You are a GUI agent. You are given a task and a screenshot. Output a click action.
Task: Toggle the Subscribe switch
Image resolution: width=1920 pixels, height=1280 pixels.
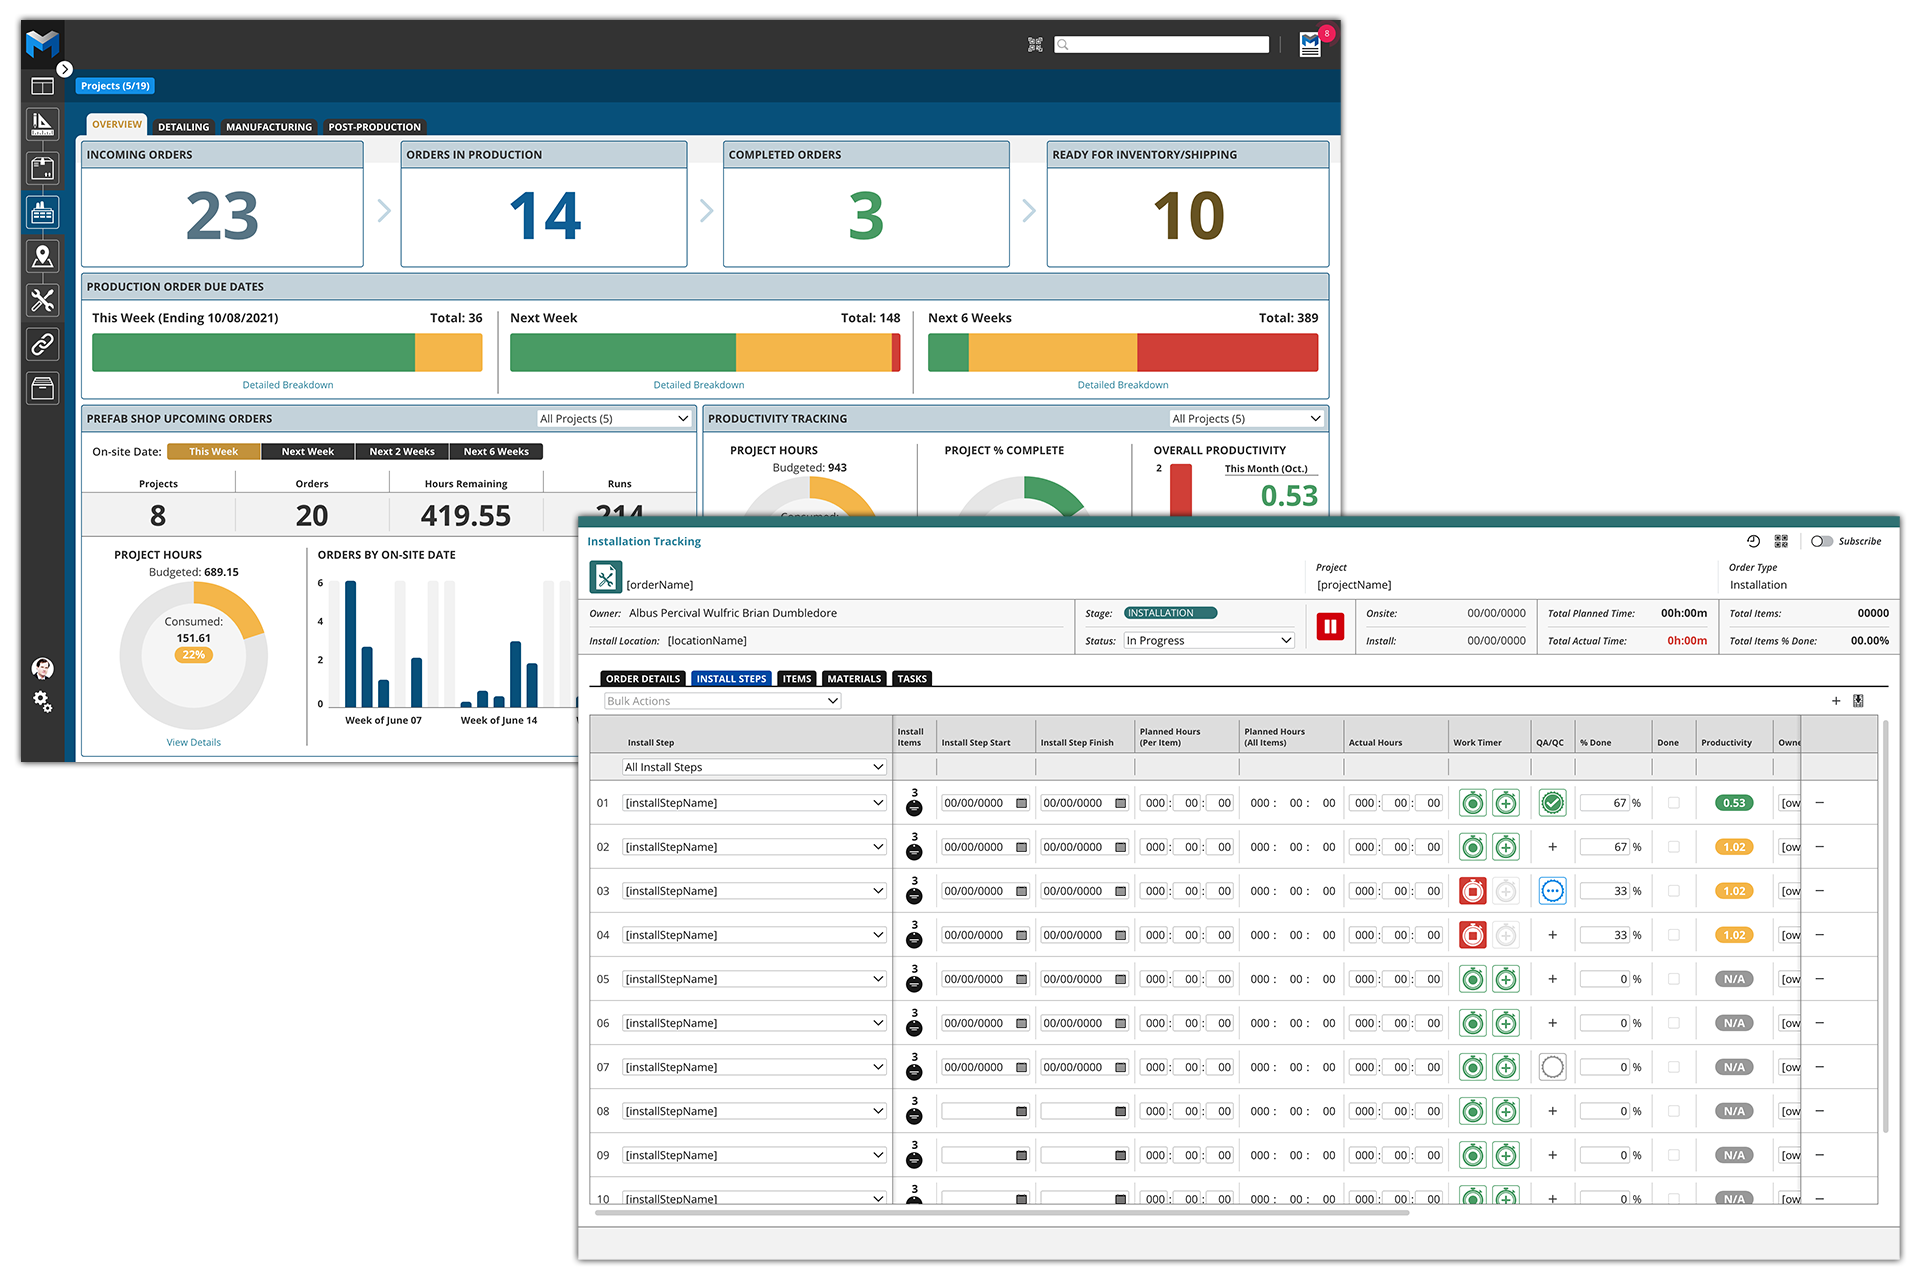[1821, 541]
